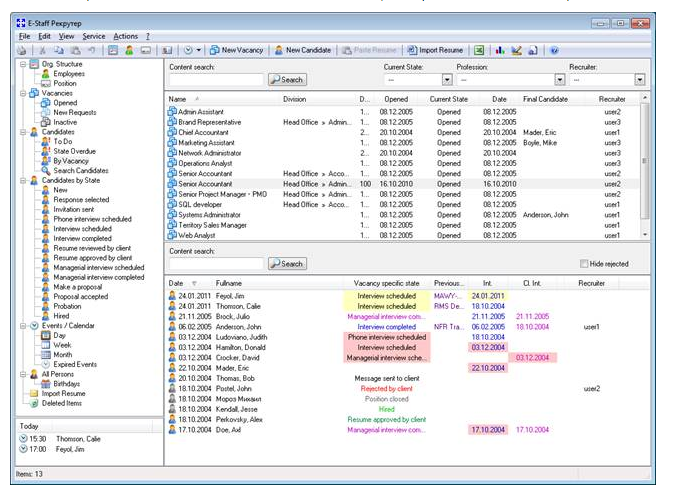The image size is (683, 500).
Task: Click the Excel export icon
Action: [479, 51]
